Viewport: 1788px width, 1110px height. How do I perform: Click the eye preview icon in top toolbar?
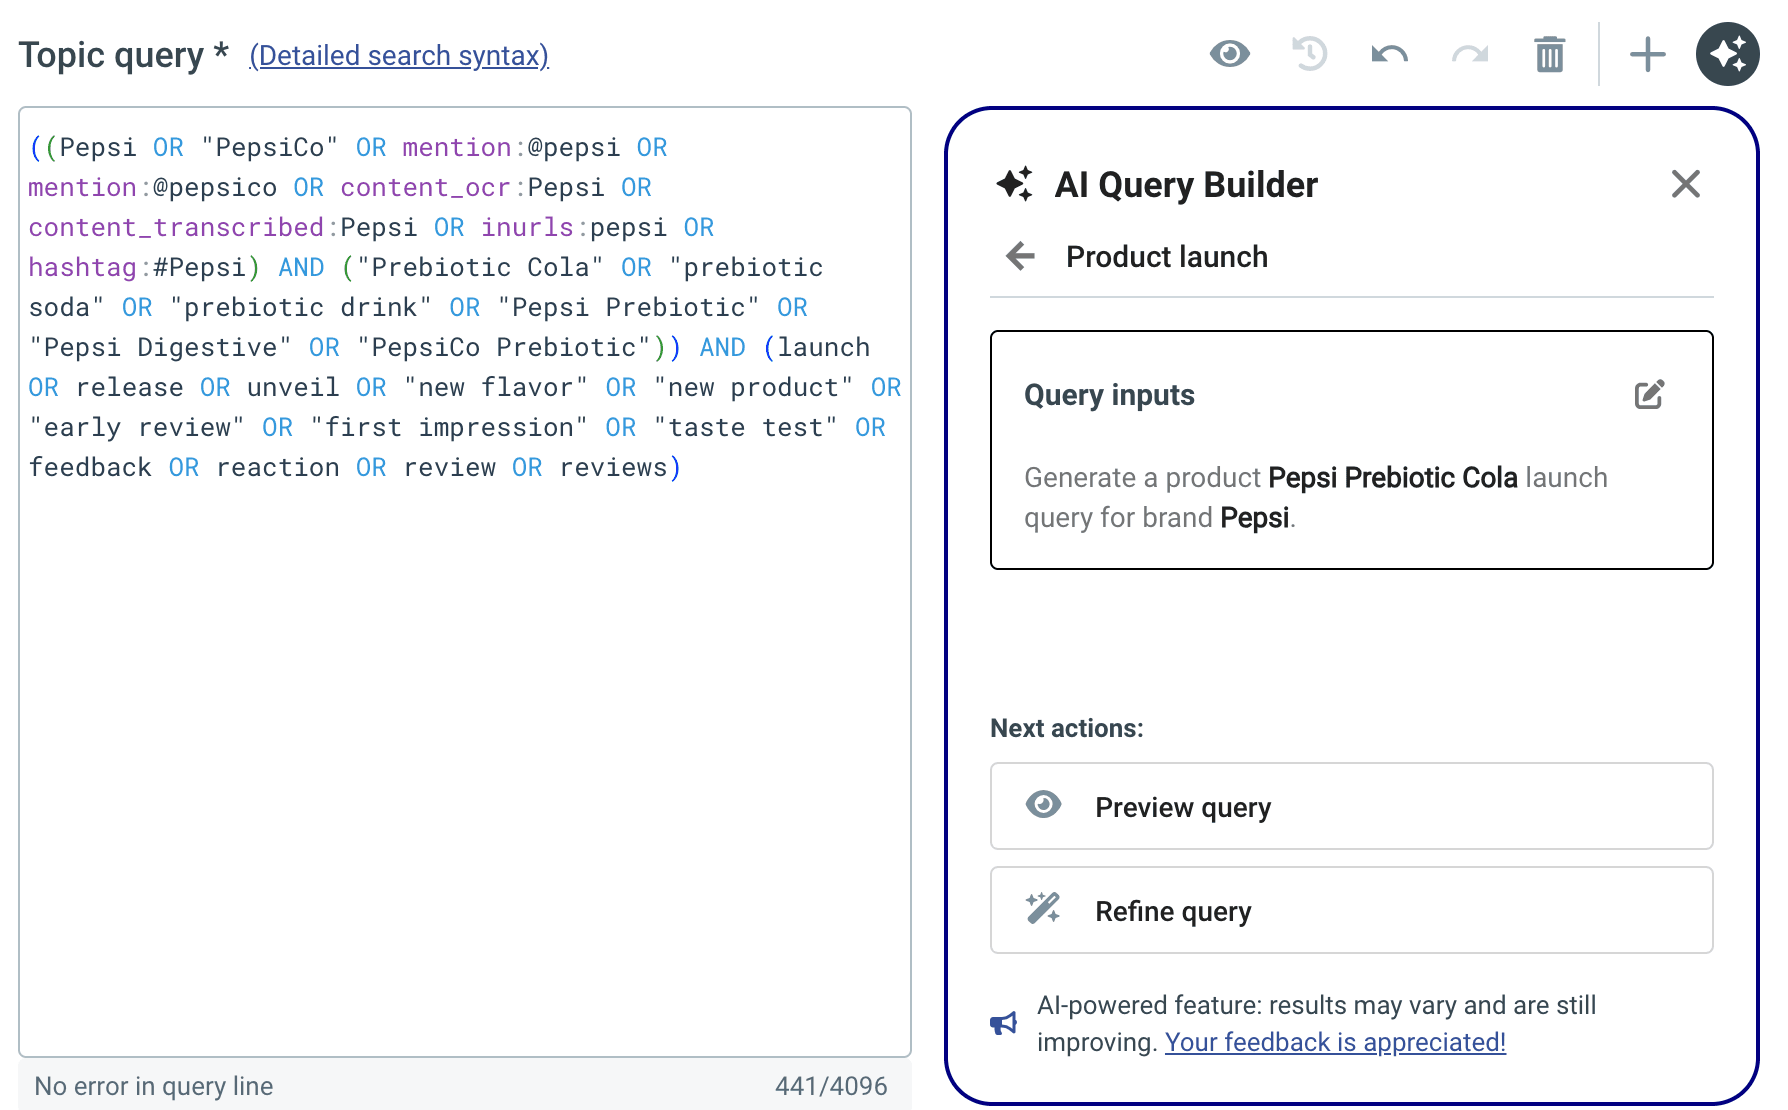[x=1229, y=54]
